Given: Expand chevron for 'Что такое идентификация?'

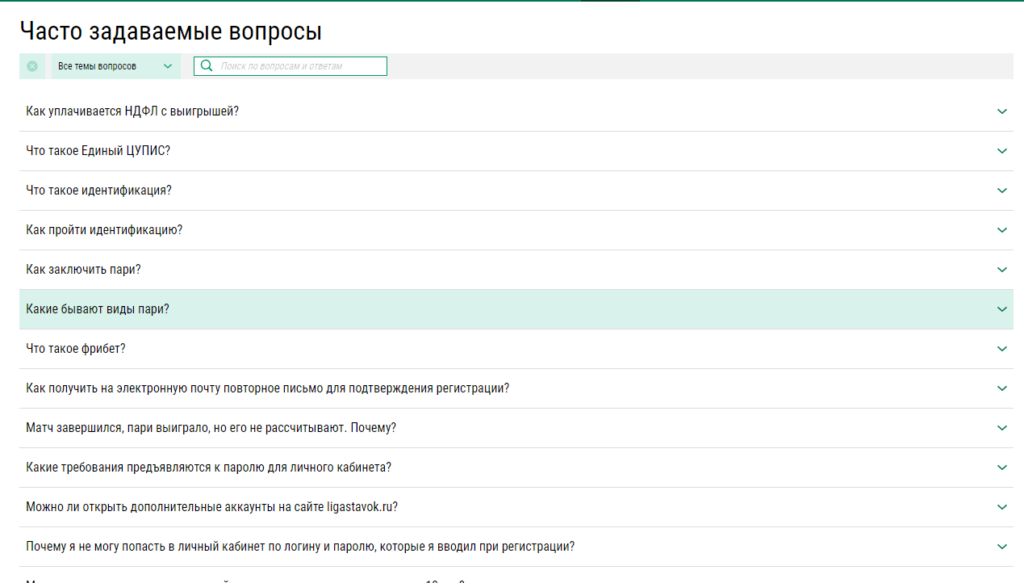Looking at the screenshot, I should point(1002,191).
